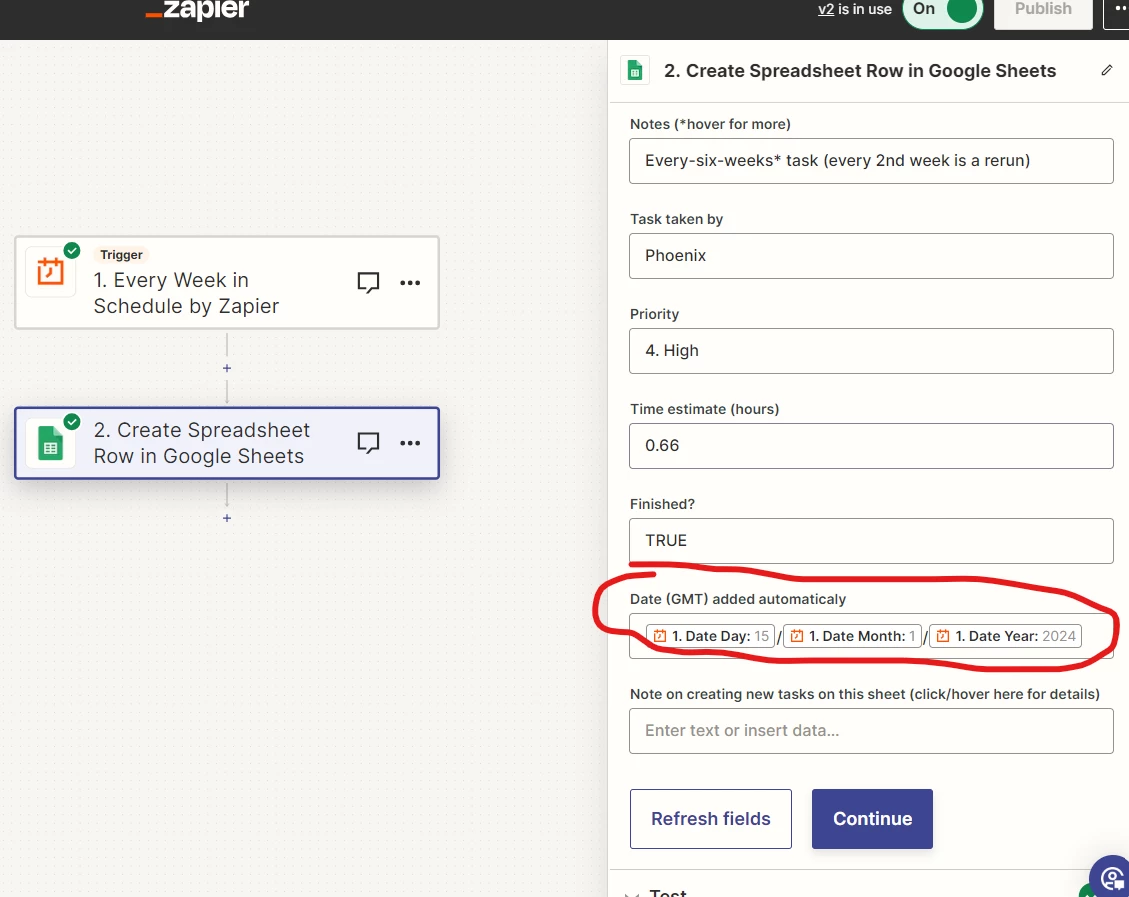Open the top bar more menu
Image resolution: width=1129 pixels, height=897 pixels.
tap(1118, 9)
